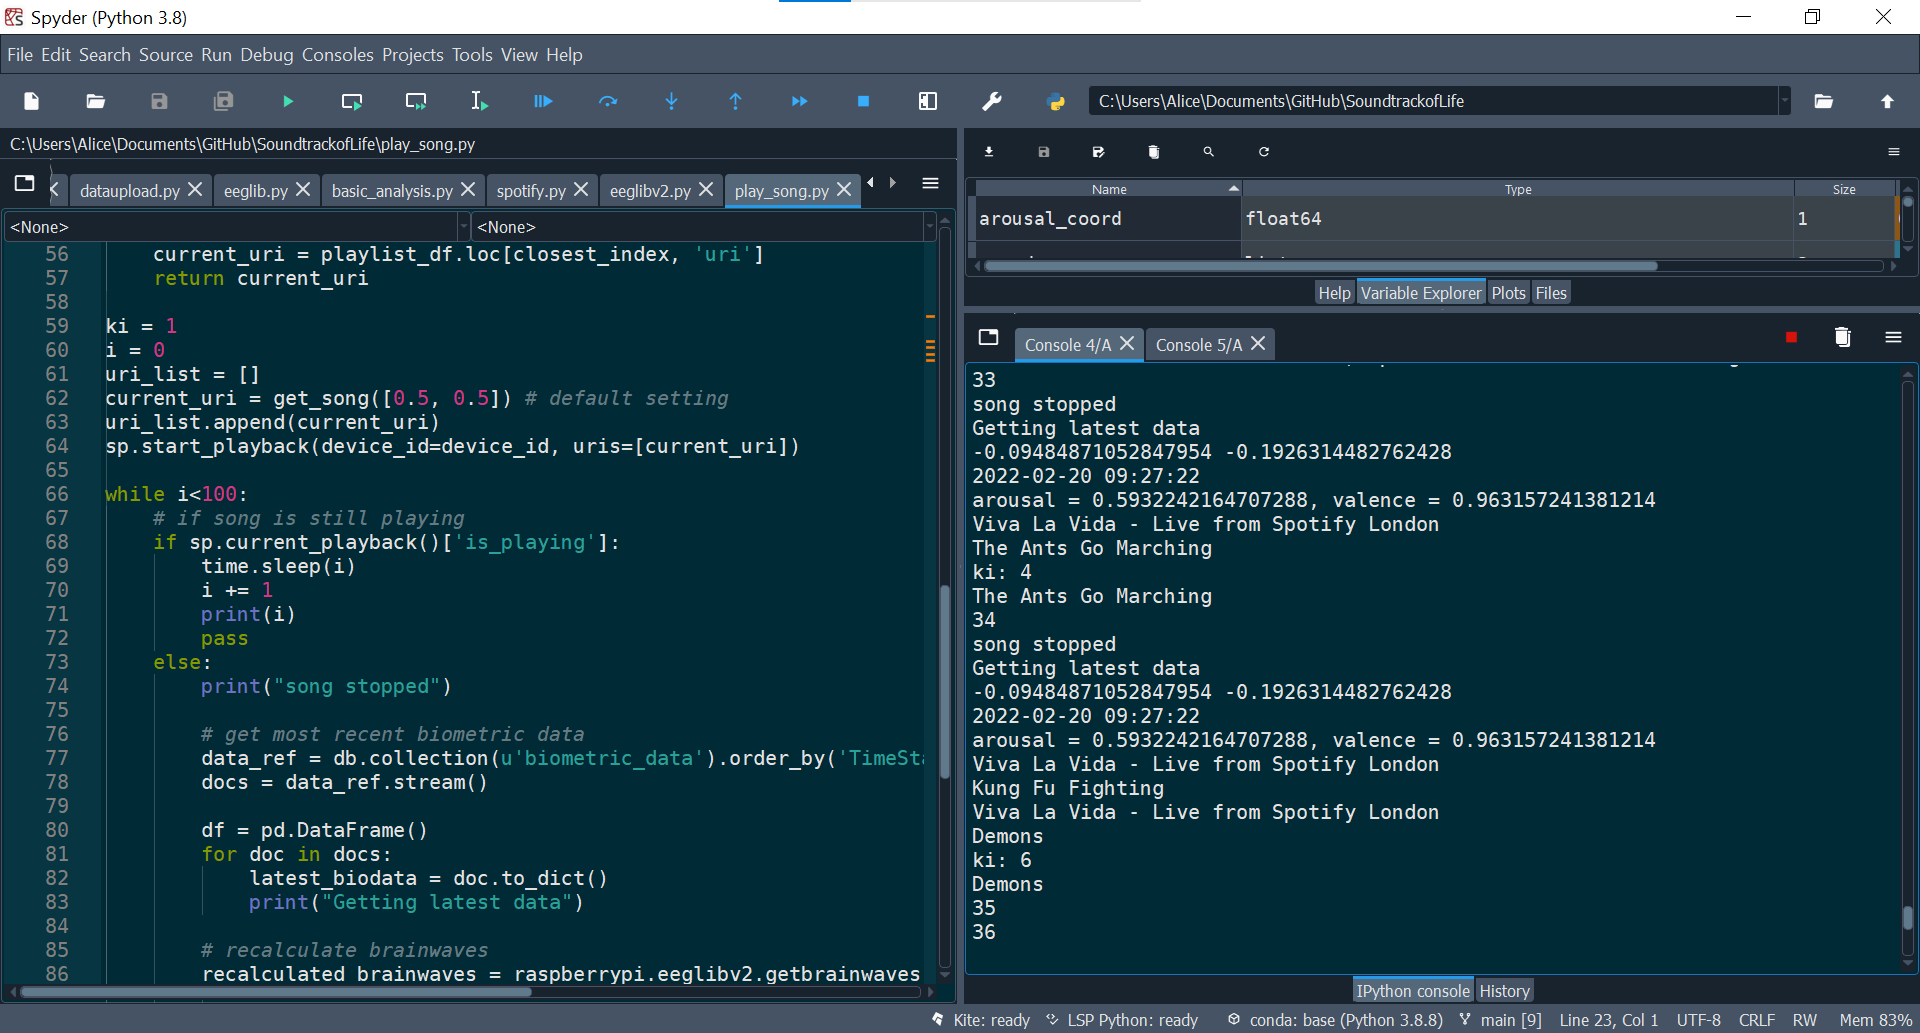Toggle maximize current pane icon
The image size is (1920, 1033).
tap(928, 101)
